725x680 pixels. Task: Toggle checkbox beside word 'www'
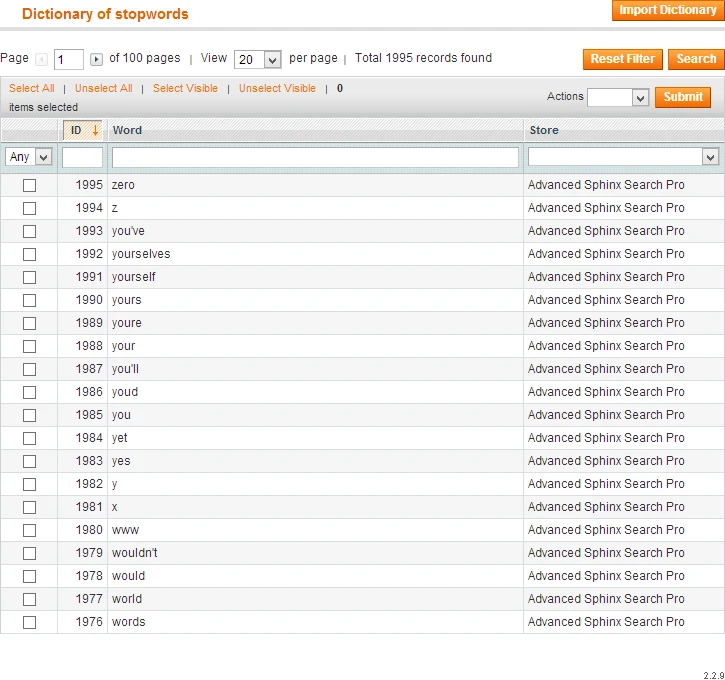[x=29, y=530]
